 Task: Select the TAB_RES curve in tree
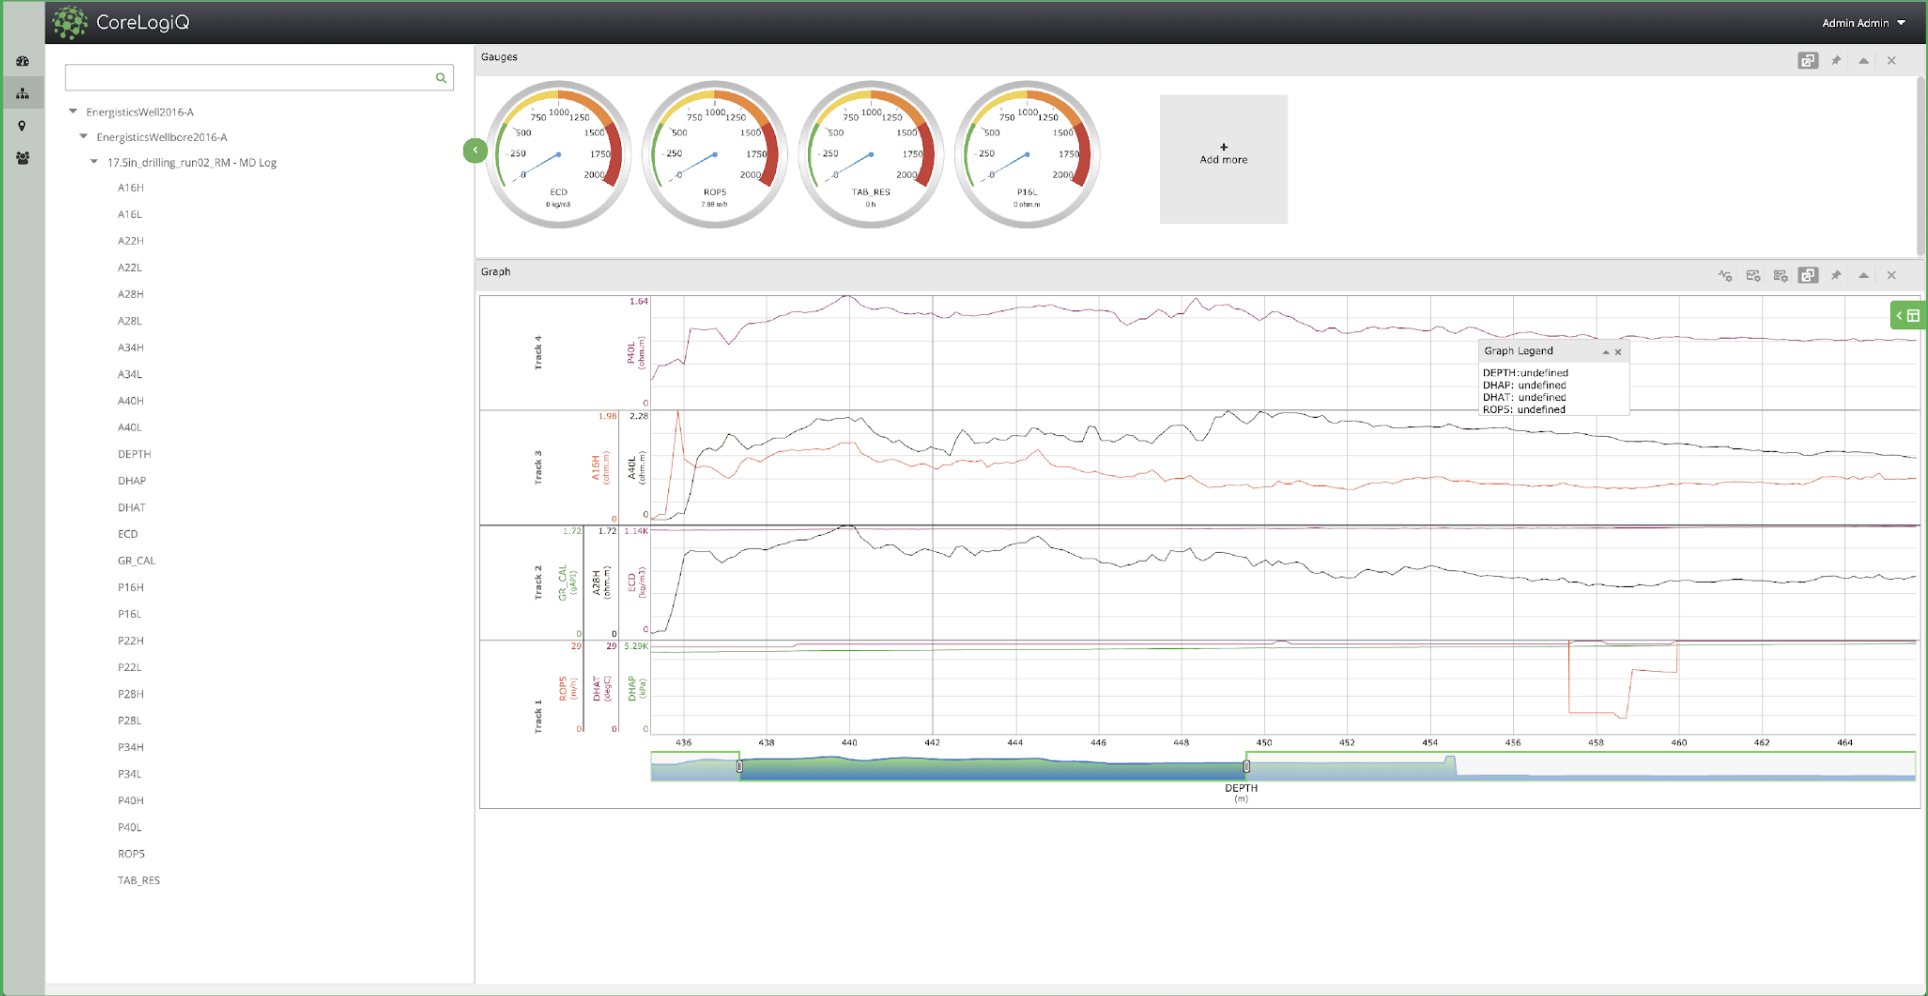coord(138,881)
